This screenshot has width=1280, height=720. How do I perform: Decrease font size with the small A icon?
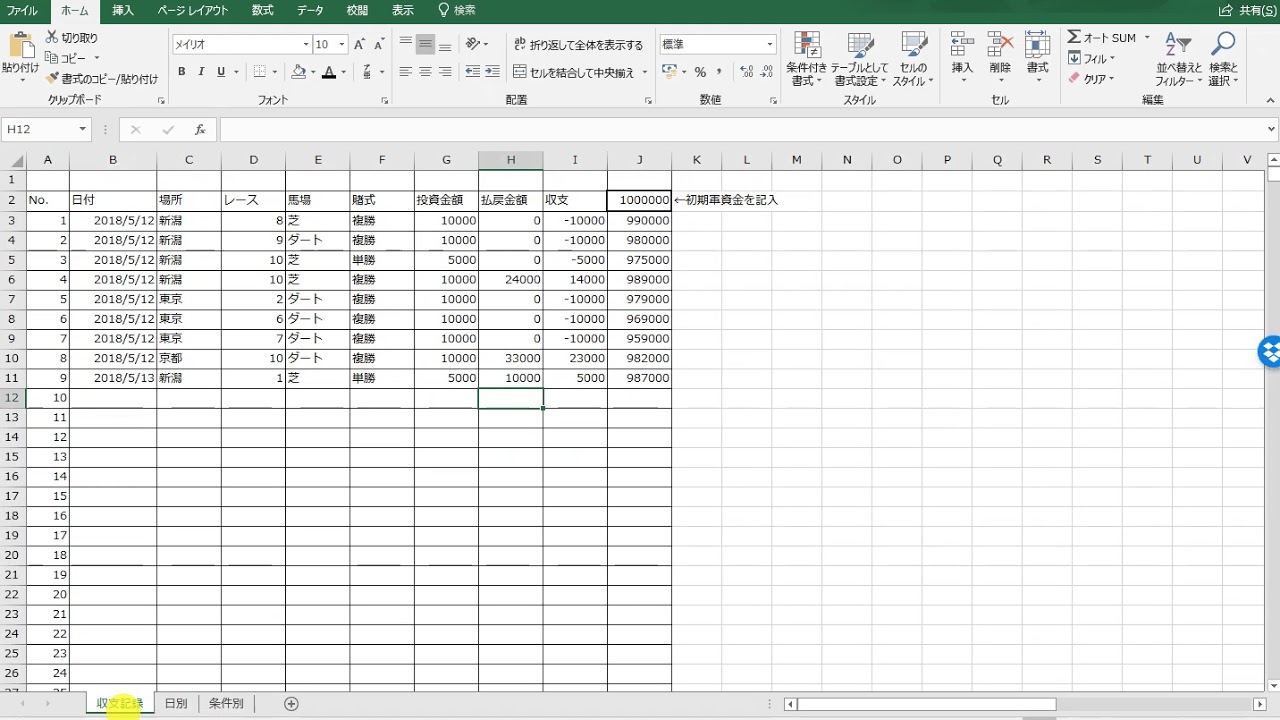coord(379,45)
